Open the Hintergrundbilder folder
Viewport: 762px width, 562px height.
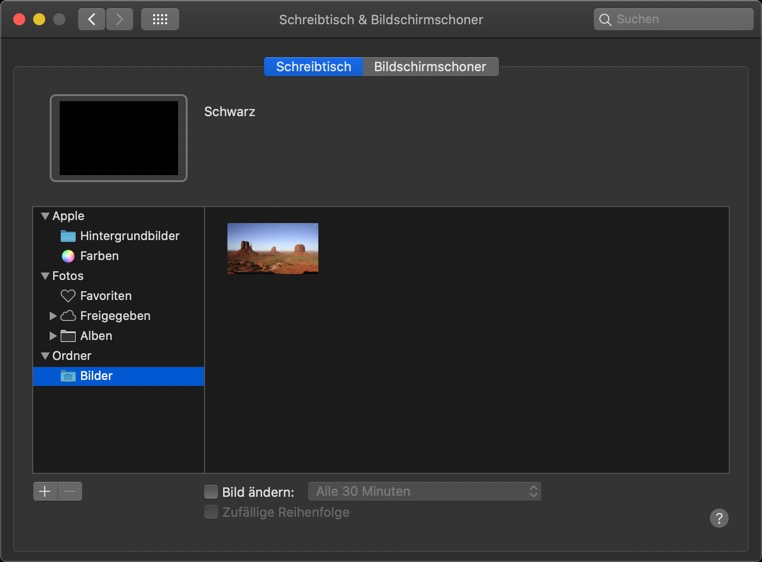129,236
